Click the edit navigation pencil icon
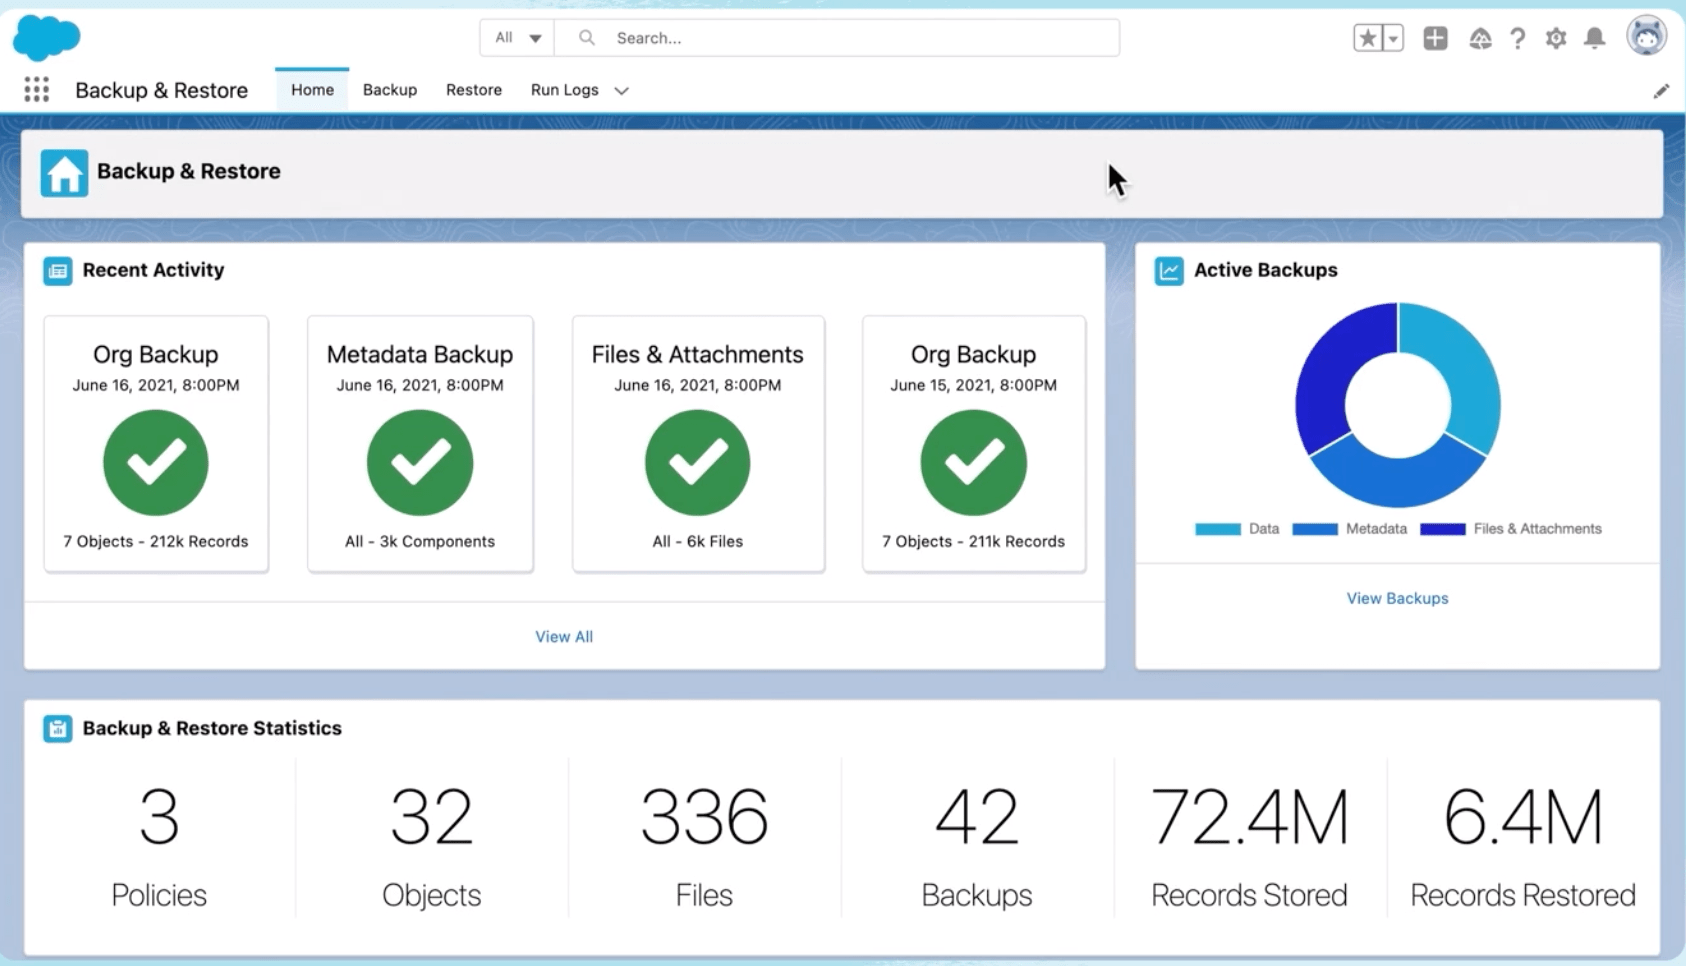 pos(1661,91)
